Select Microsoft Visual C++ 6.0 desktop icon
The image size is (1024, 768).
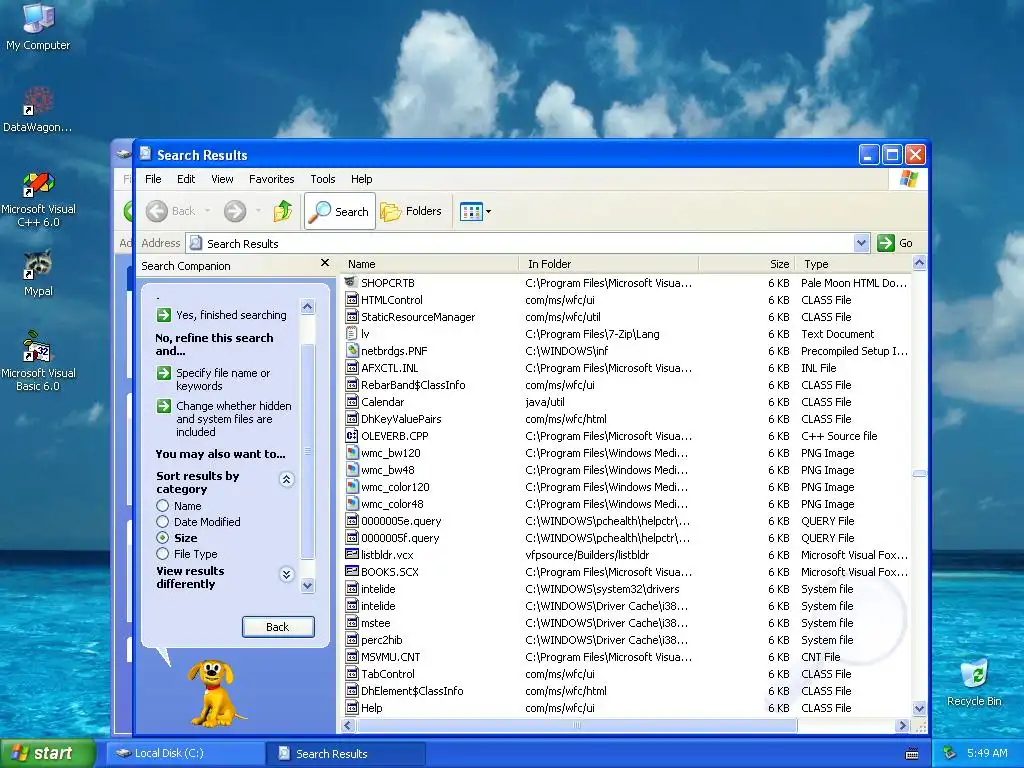(x=38, y=199)
